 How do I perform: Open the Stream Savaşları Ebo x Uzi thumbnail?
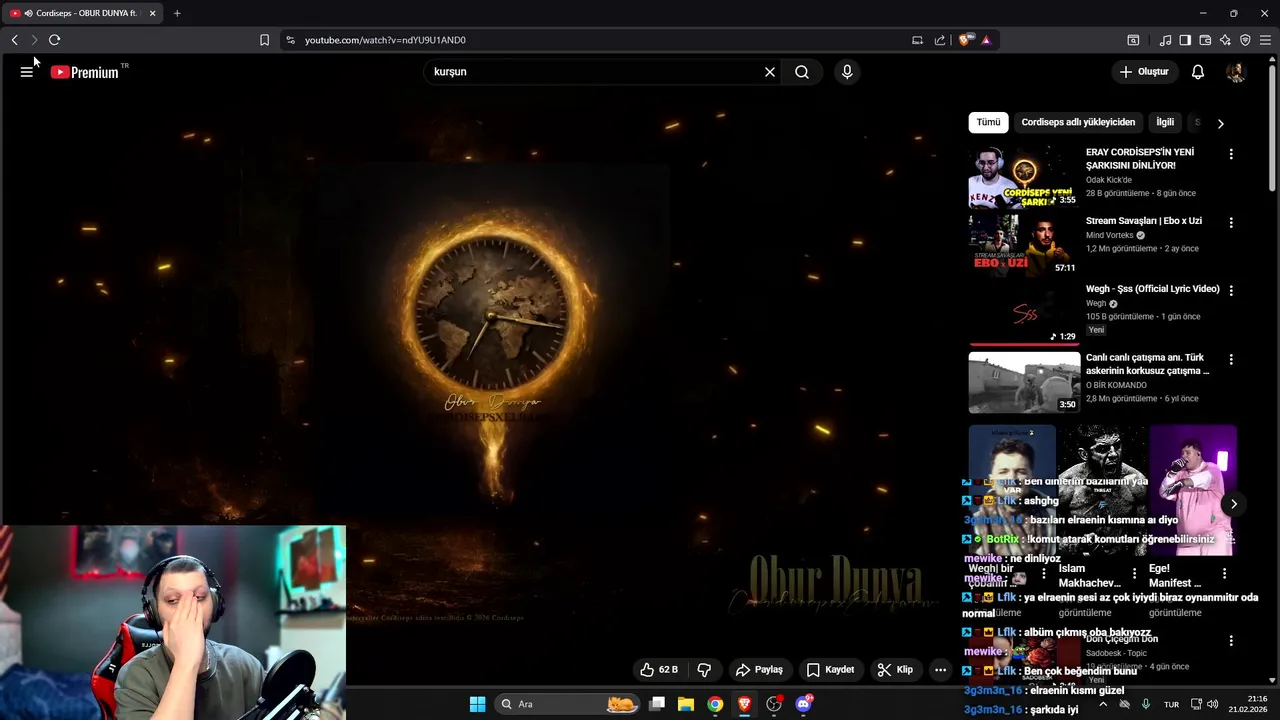(x=1024, y=244)
